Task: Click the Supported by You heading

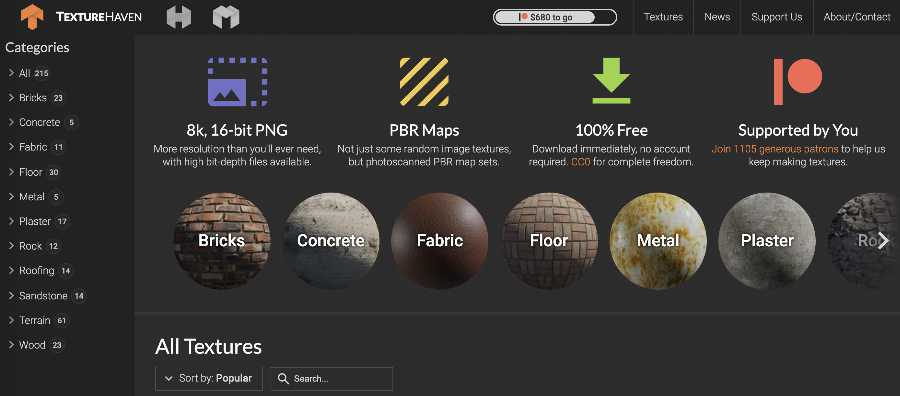Action: 798,130
